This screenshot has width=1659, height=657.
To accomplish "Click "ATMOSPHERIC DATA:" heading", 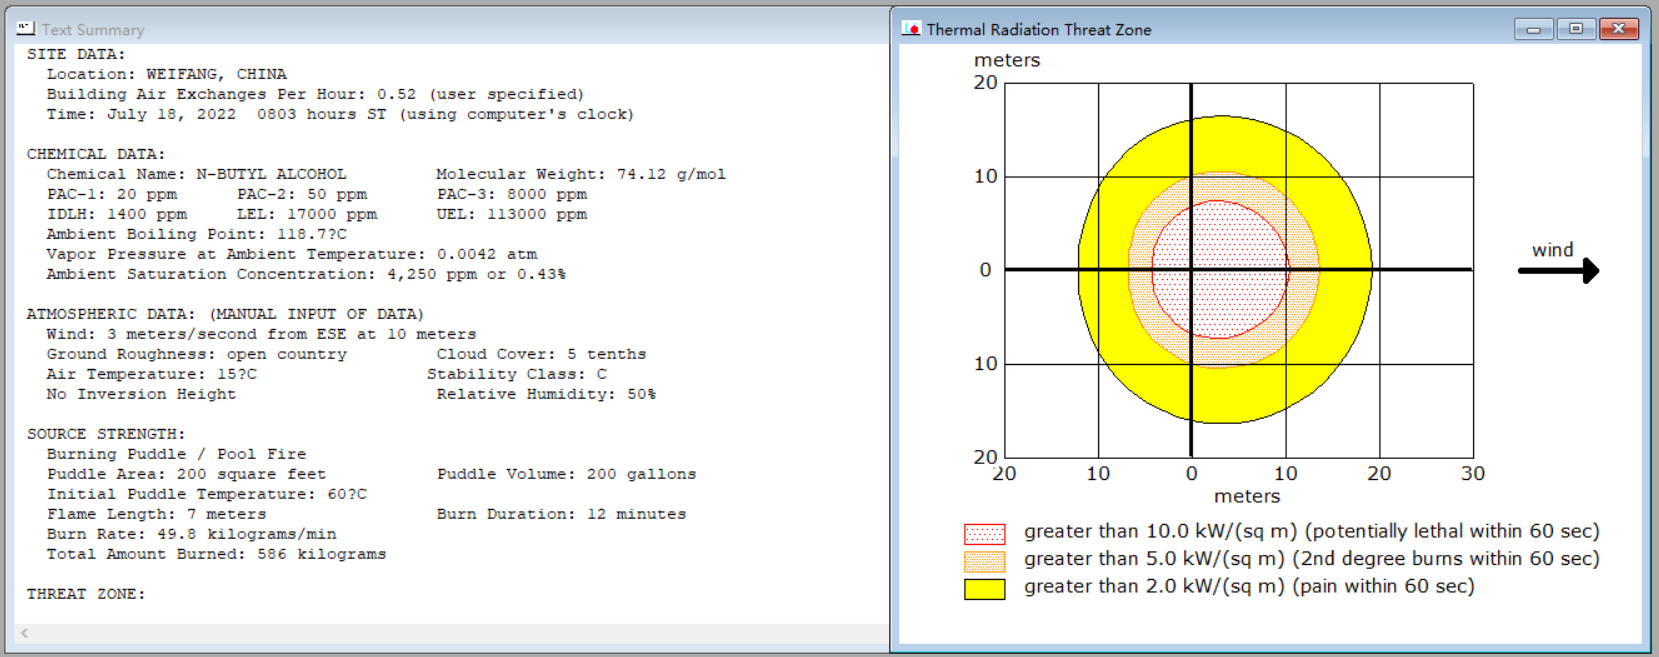I will (225, 314).
